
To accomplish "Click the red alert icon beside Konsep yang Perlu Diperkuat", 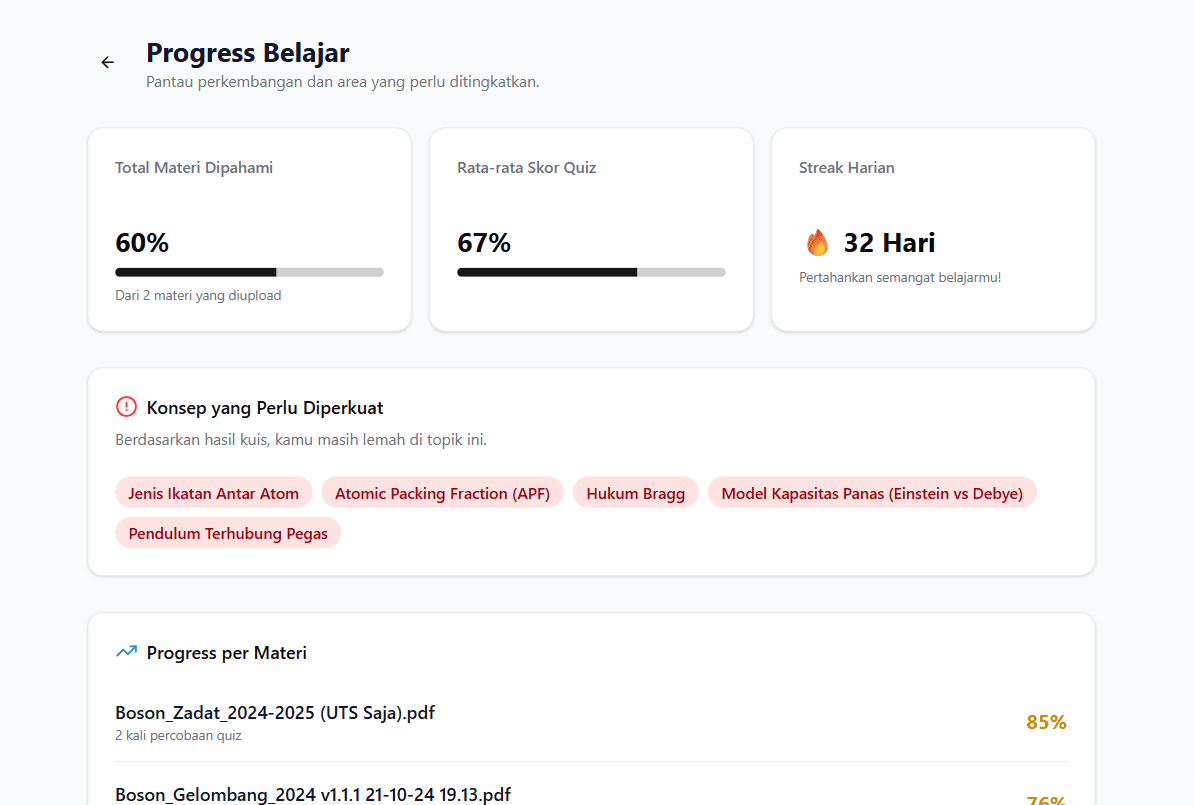I will pyautogui.click(x=125, y=407).
